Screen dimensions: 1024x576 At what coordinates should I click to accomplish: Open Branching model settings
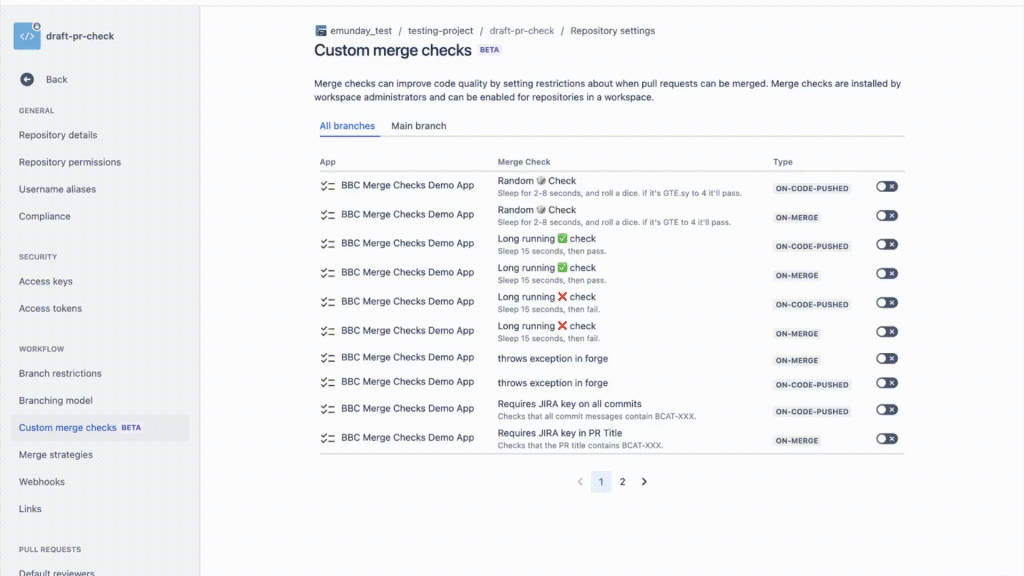point(56,400)
